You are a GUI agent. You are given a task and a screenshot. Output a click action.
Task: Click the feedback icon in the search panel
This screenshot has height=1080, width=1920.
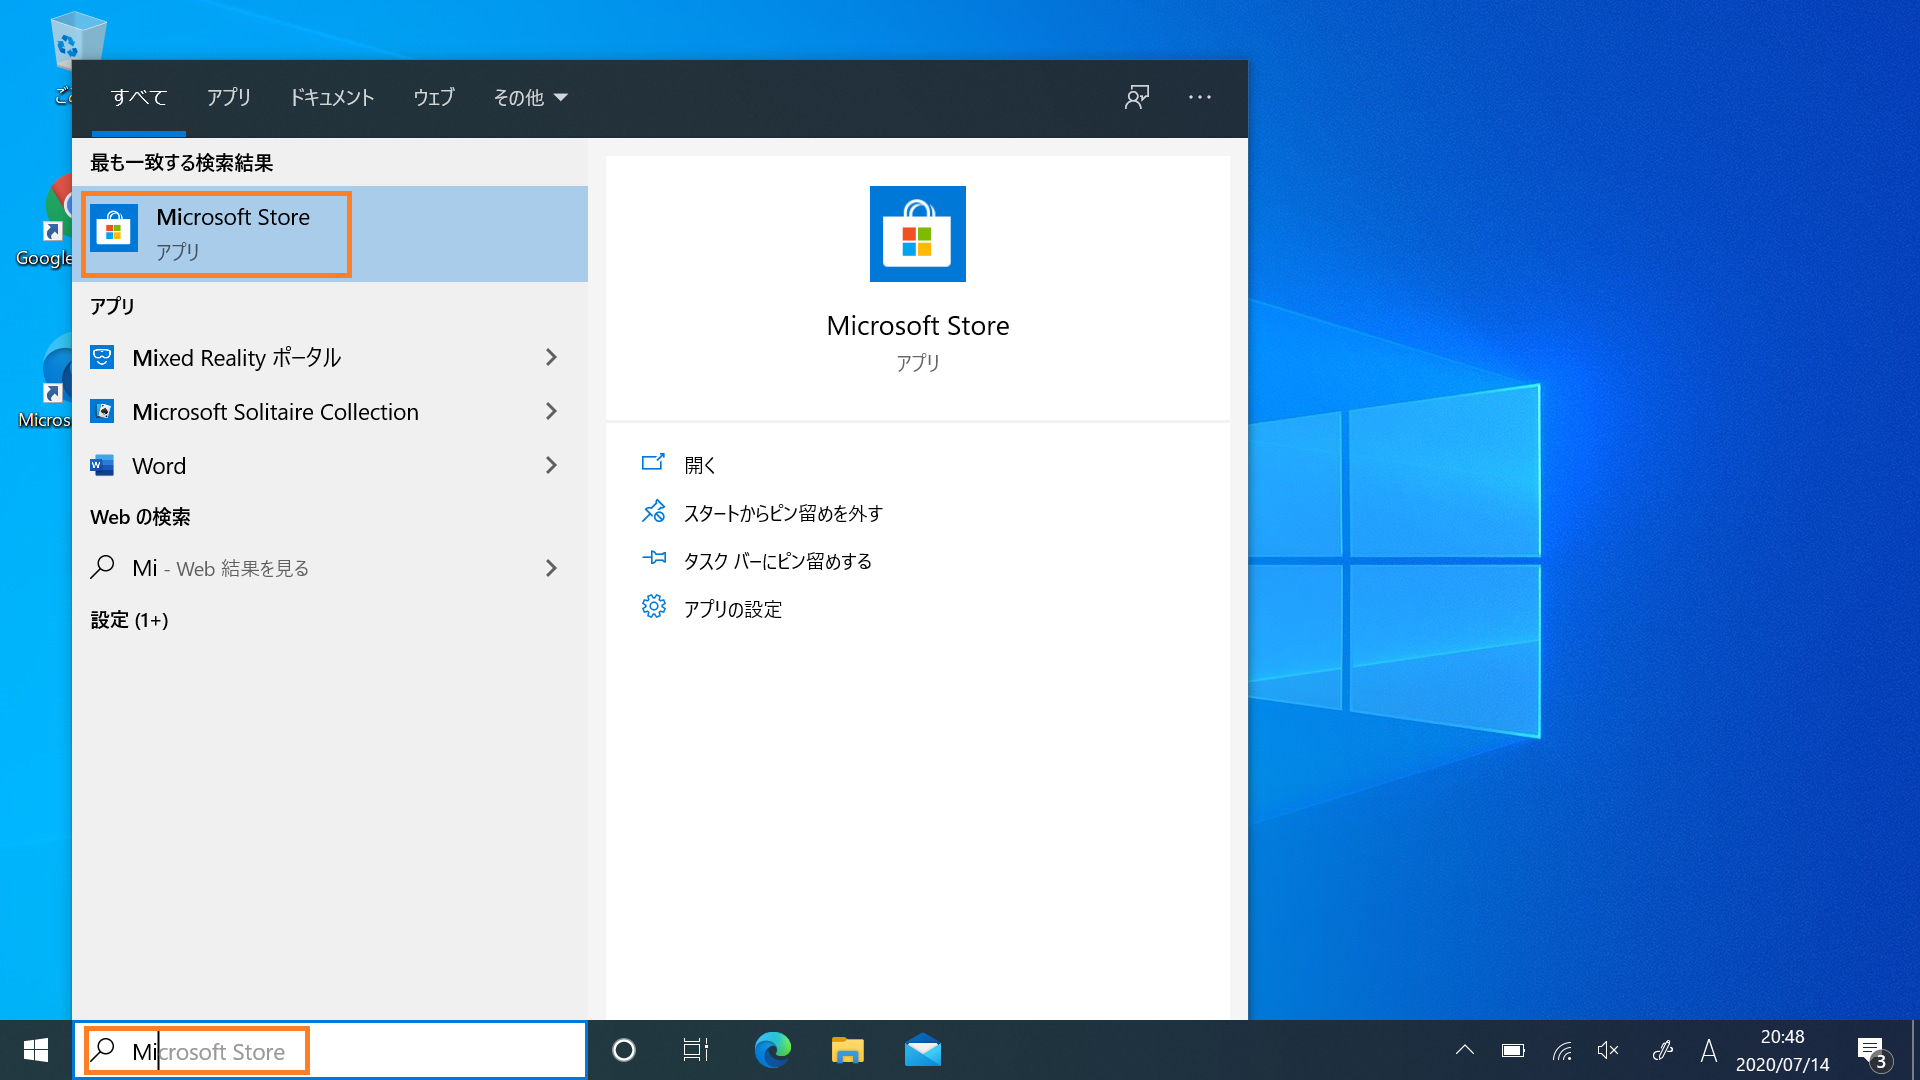tap(1136, 97)
